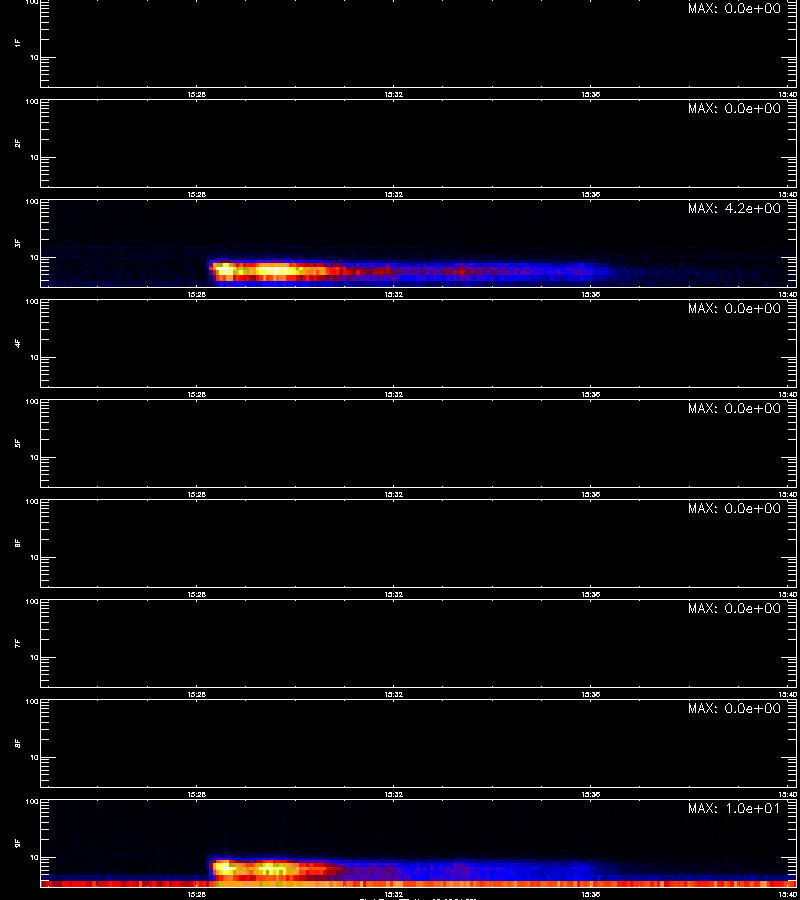
Task: Click the 15:36 time tick under panel 2F
Action: point(591,195)
